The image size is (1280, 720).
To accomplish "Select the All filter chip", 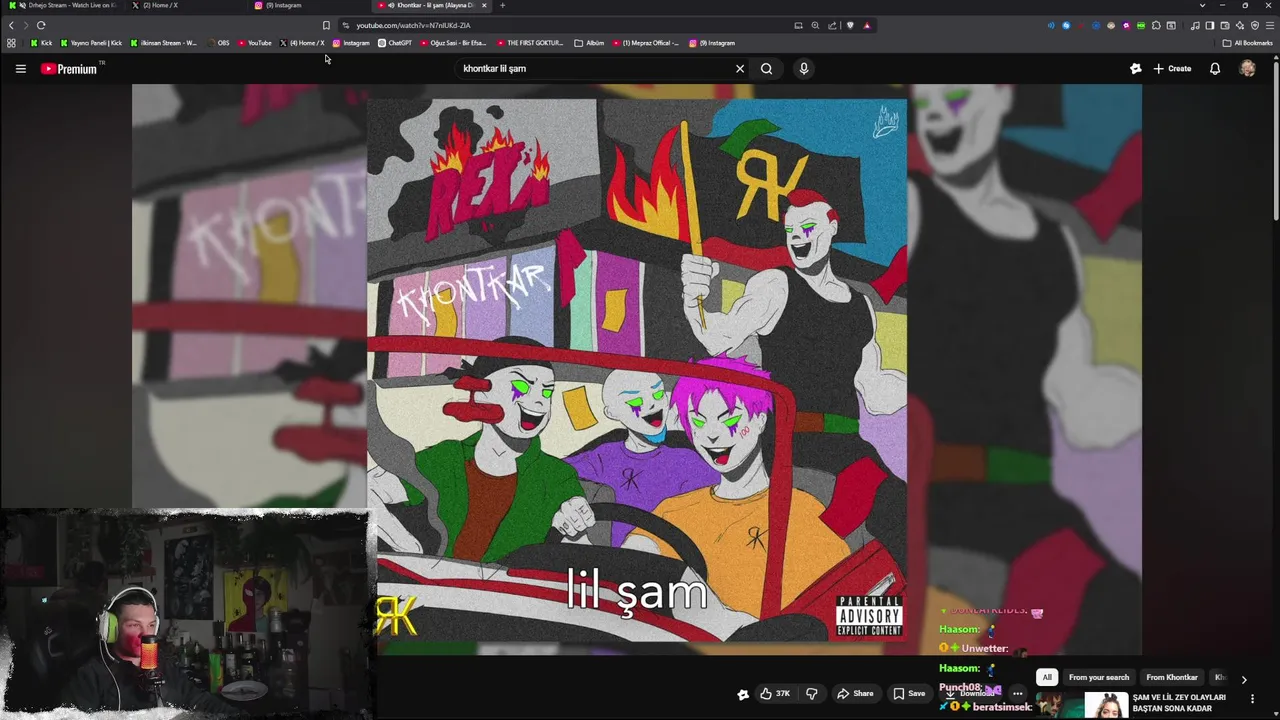I will point(1047,677).
